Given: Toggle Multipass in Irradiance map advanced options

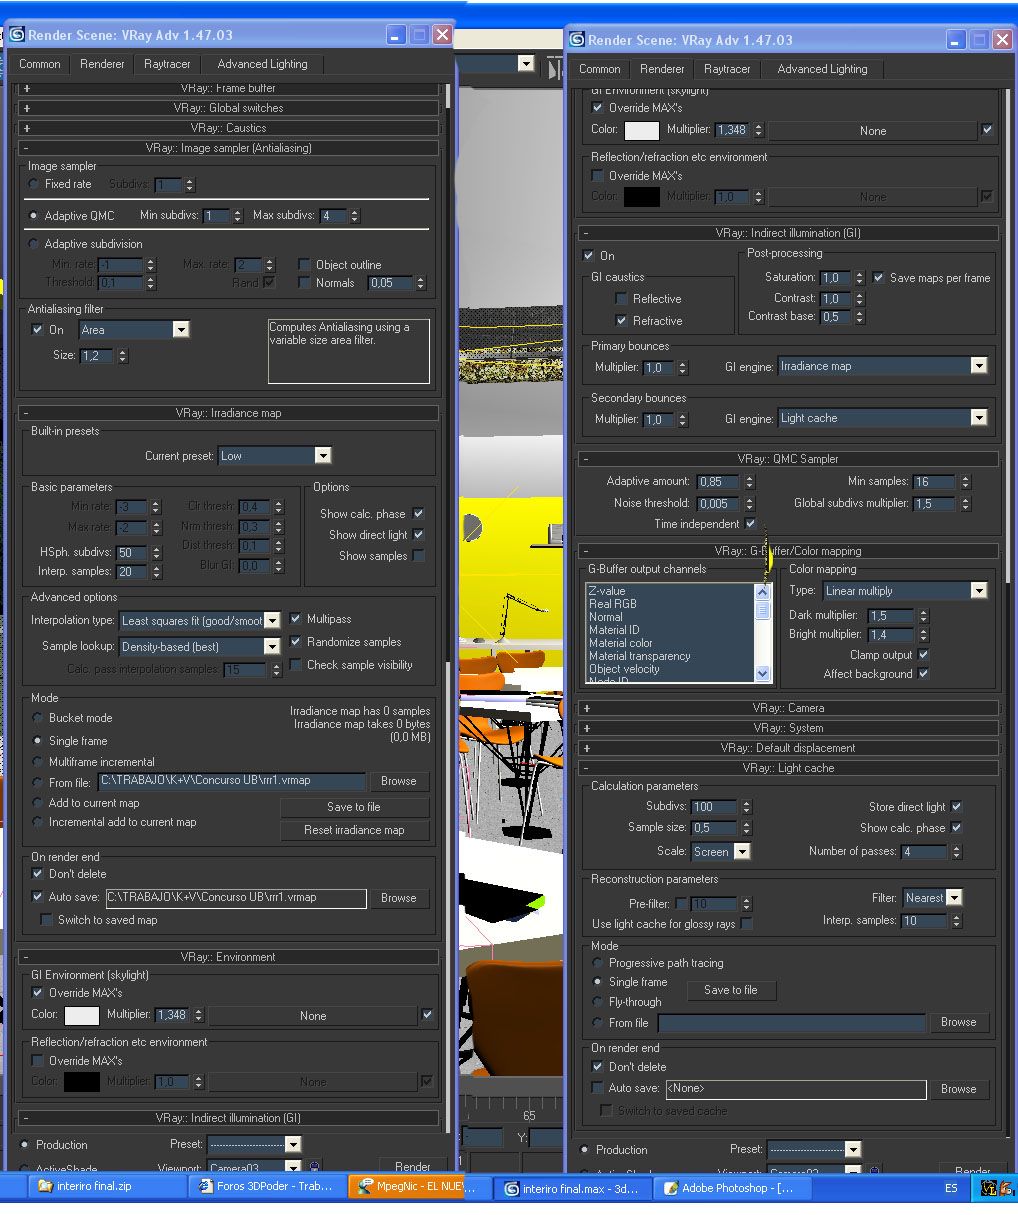Looking at the screenshot, I should [295, 619].
